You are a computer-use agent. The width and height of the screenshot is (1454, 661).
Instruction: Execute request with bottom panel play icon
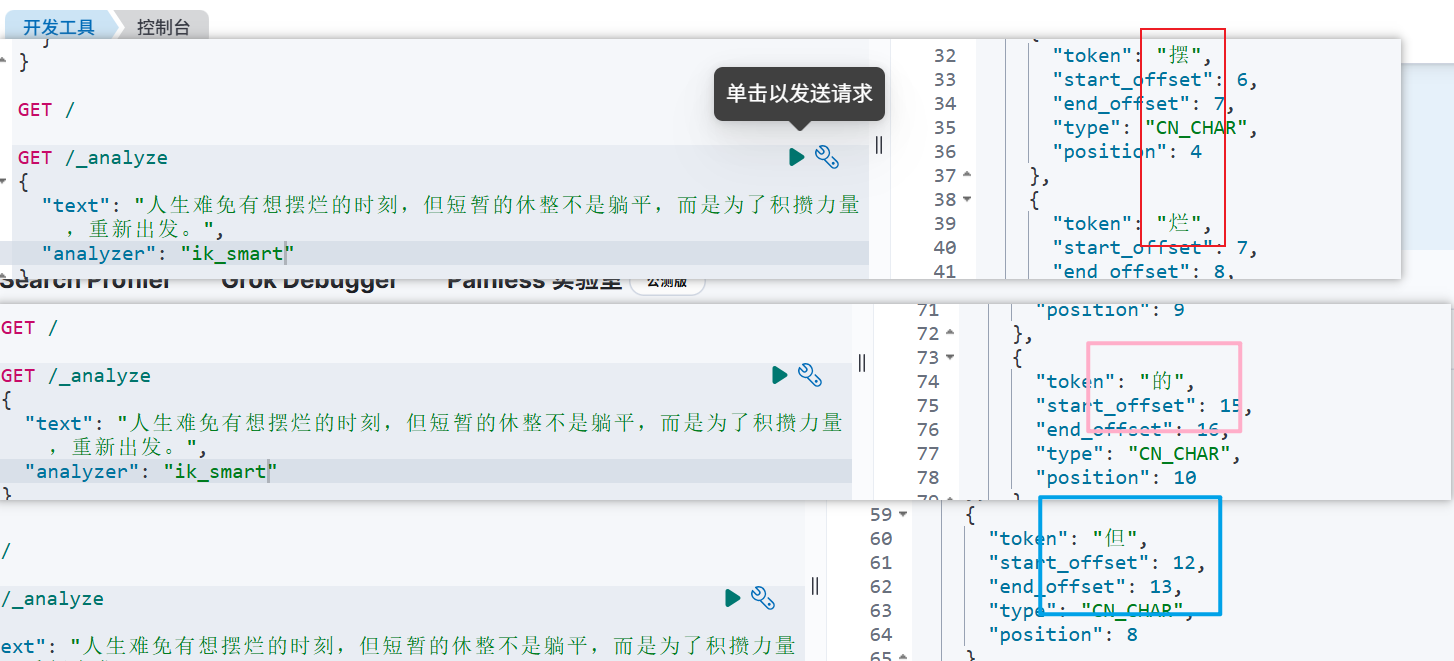tap(732, 598)
